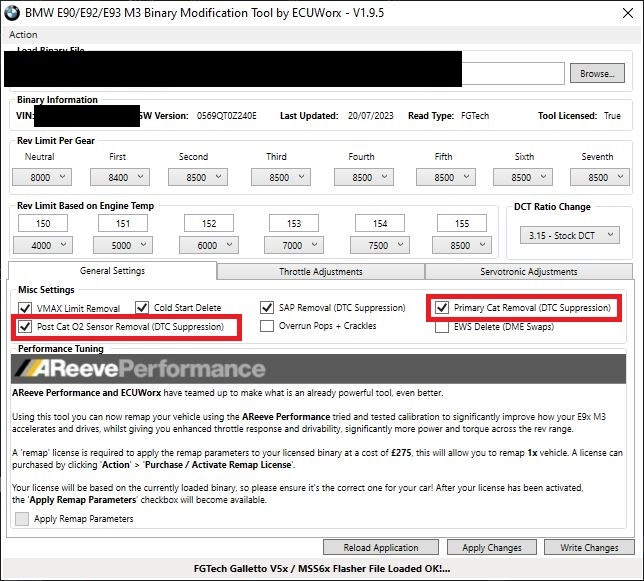Enable EWS Delete (DME Swaps) checkbox
Viewport: 644px width, 581px height.
pyautogui.click(x=442, y=327)
